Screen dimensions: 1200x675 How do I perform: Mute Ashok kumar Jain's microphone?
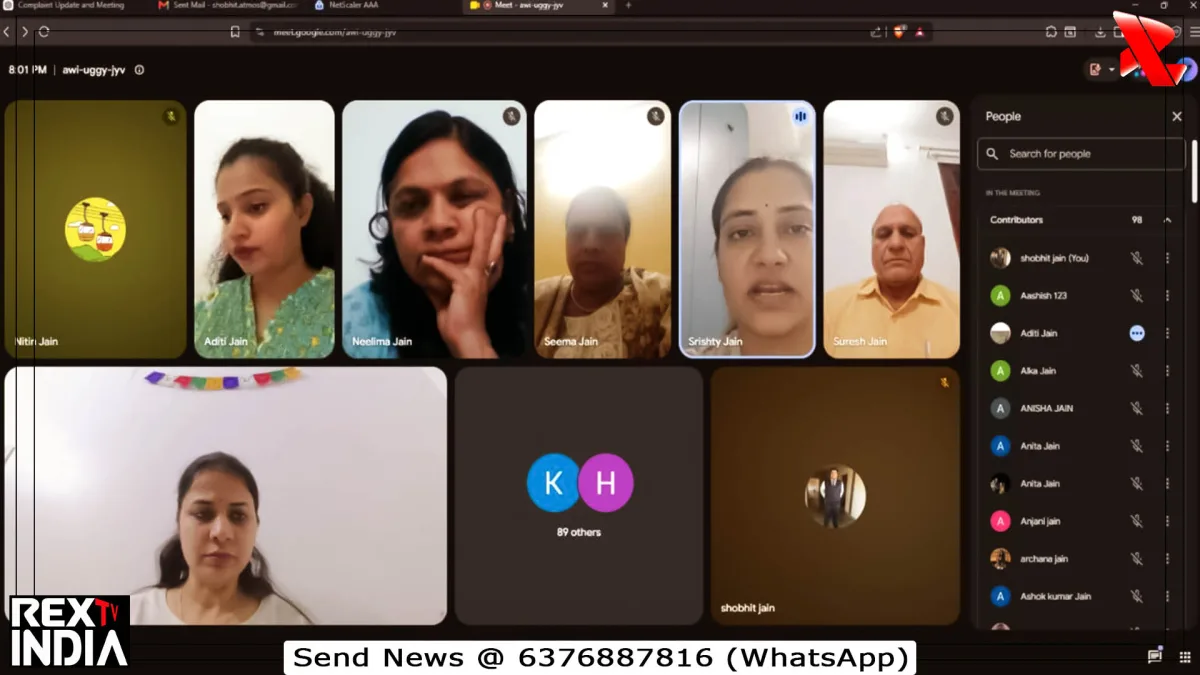1136,597
